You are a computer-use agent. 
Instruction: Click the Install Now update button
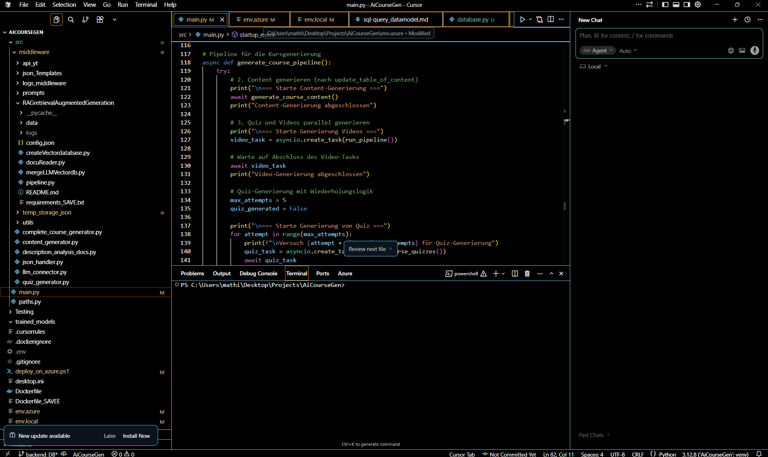pos(136,436)
